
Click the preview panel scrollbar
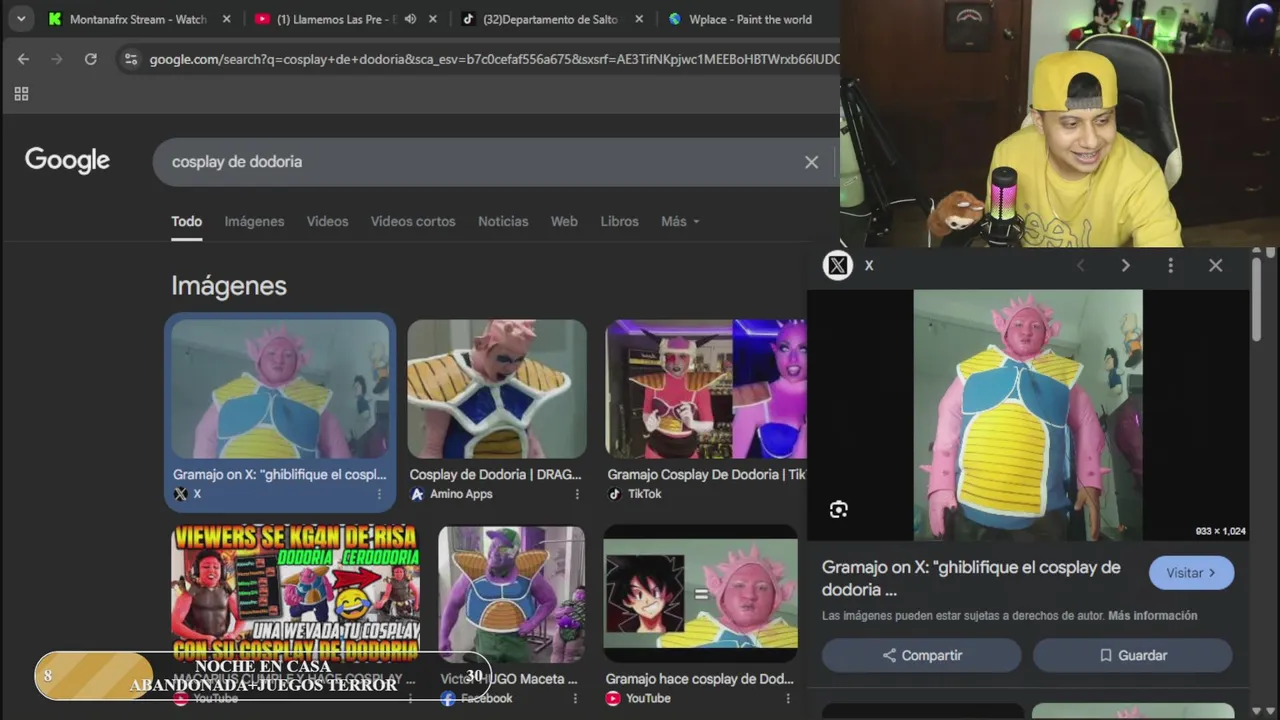click(x=1257, y=300)
